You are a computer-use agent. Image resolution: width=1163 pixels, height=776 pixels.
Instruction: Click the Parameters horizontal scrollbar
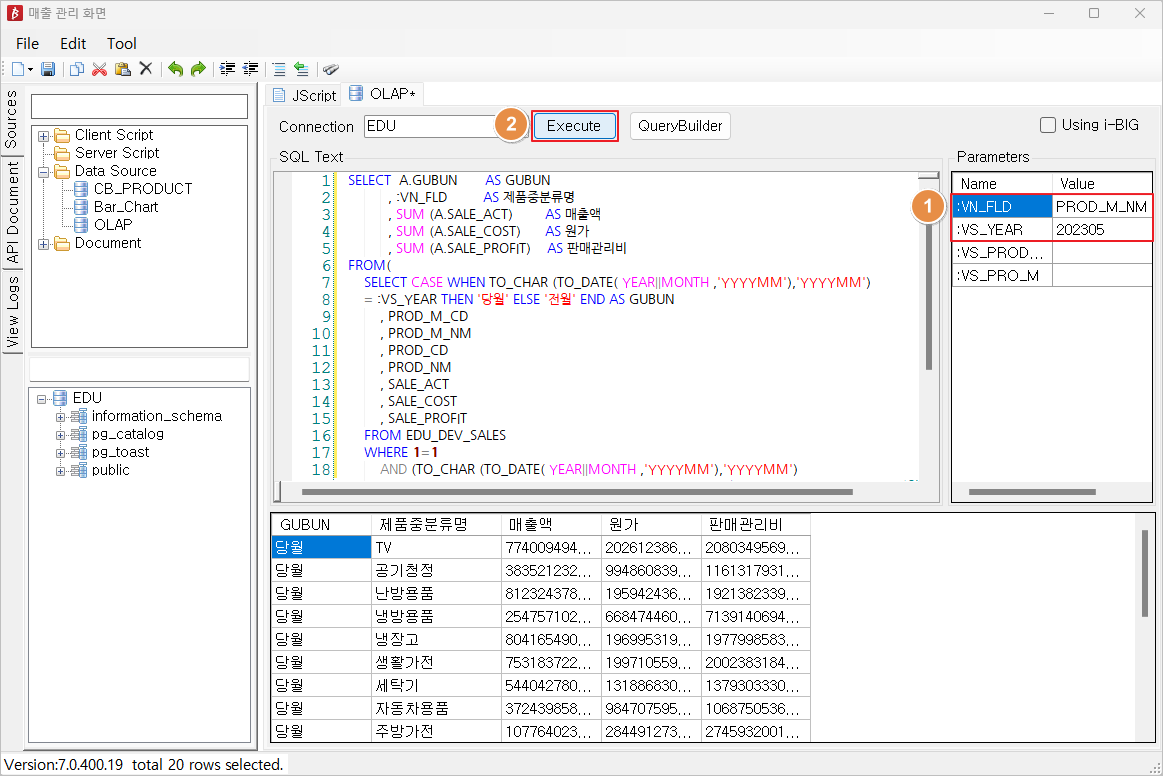tap(1032, 492)
